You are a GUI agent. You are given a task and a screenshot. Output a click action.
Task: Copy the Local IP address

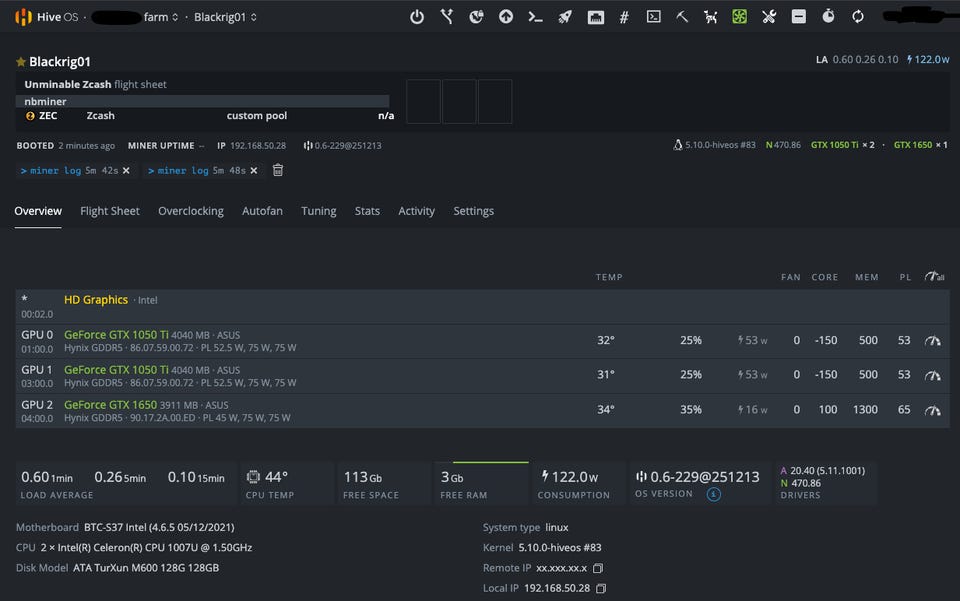pos(599,588)
